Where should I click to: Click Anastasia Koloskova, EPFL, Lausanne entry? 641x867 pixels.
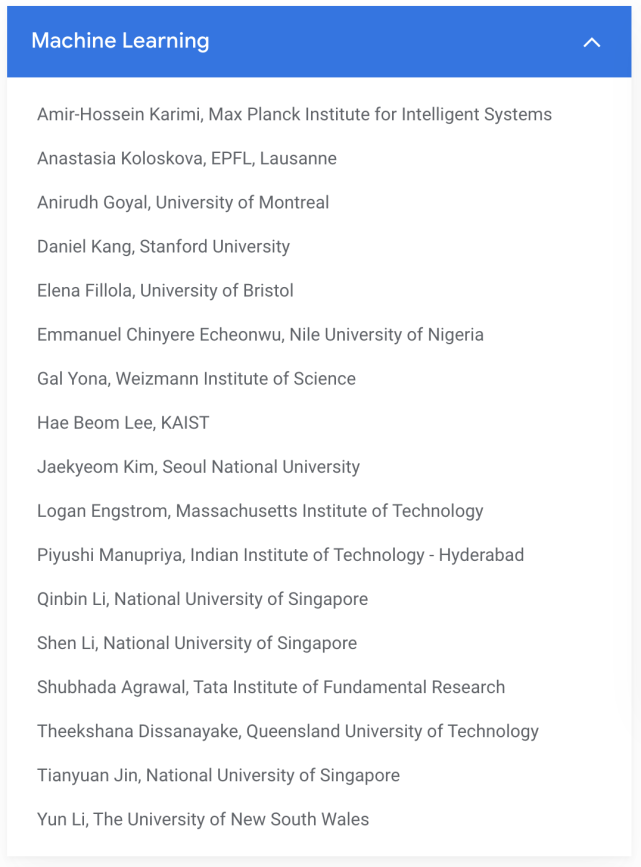point(187,158)
